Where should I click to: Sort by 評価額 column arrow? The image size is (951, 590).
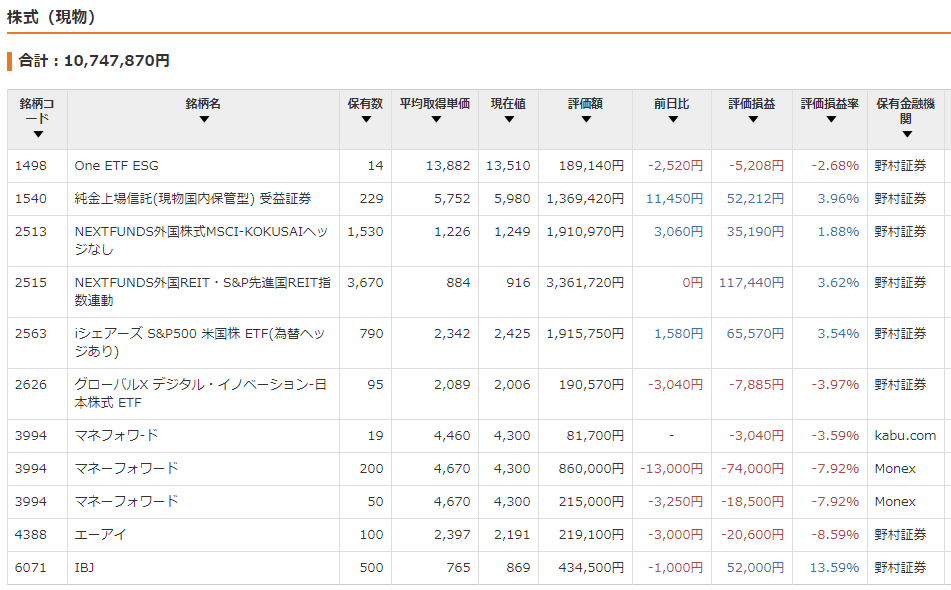(586, 119)
